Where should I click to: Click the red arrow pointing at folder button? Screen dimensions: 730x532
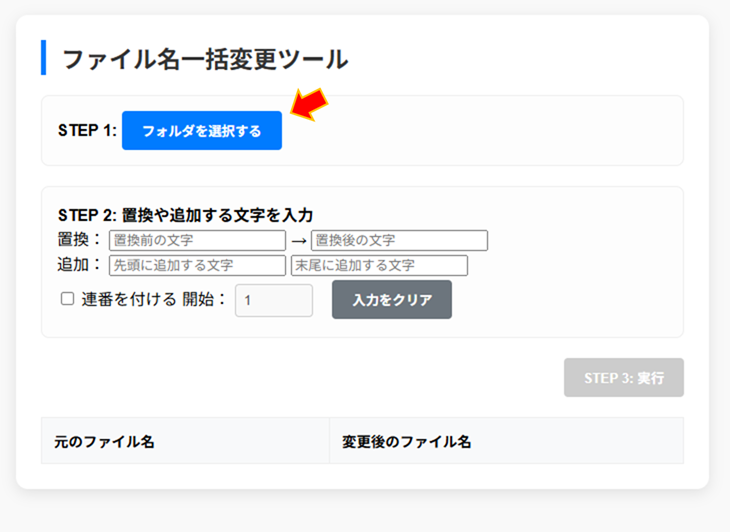(x=308, y=104)
